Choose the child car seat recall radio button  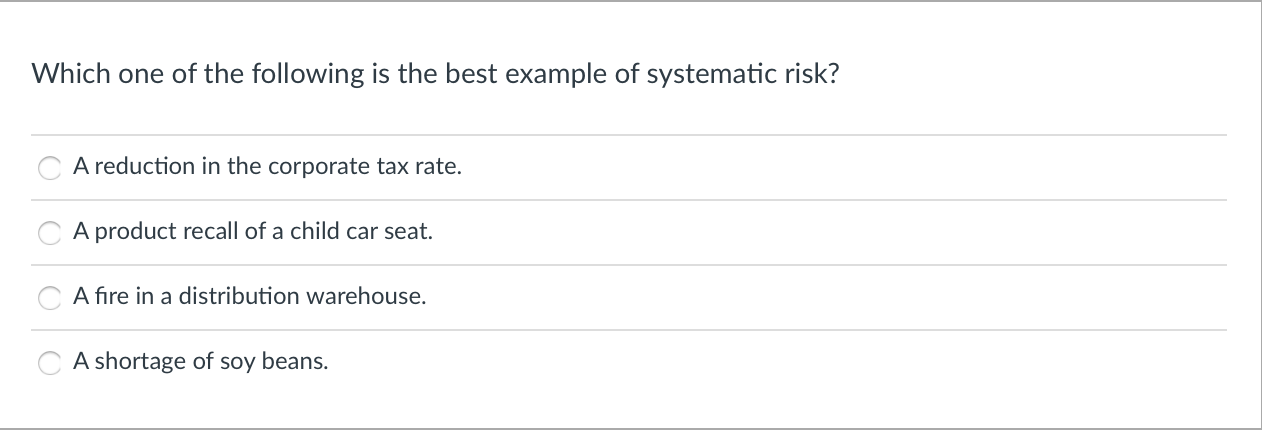[50, 234]
